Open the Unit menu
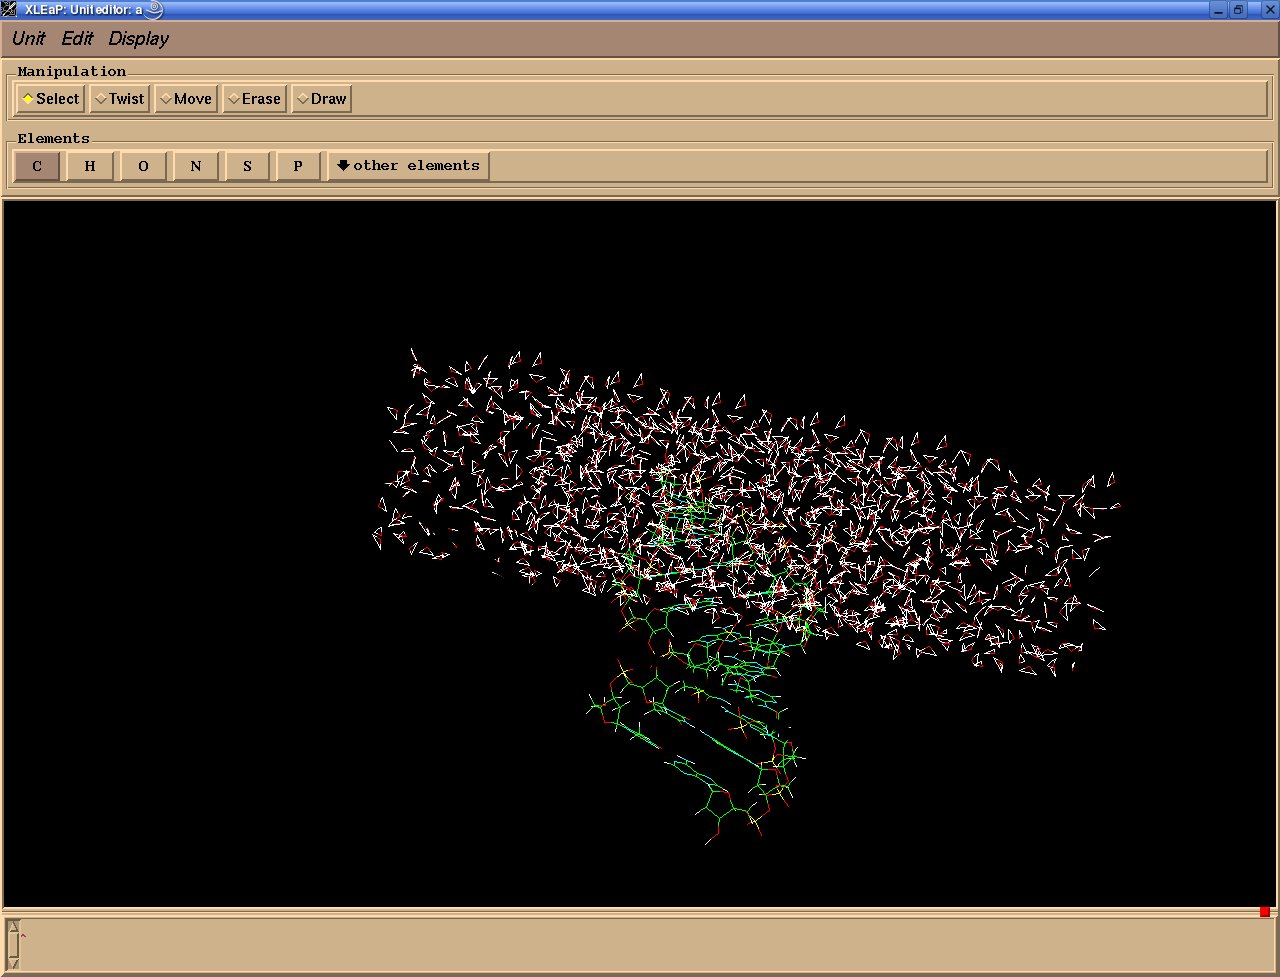Screen dimensions: 1280x977 click(28, 39)
